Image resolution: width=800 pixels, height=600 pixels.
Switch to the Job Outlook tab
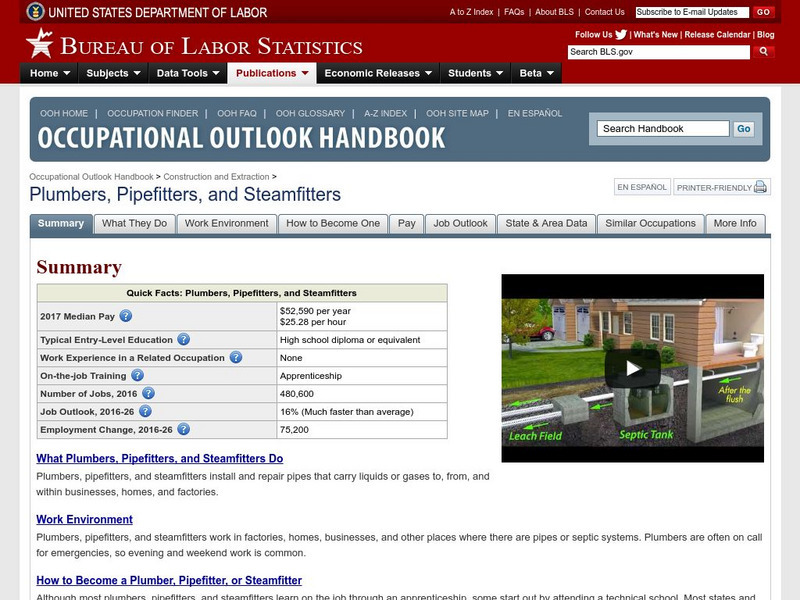tap(460, 223)
